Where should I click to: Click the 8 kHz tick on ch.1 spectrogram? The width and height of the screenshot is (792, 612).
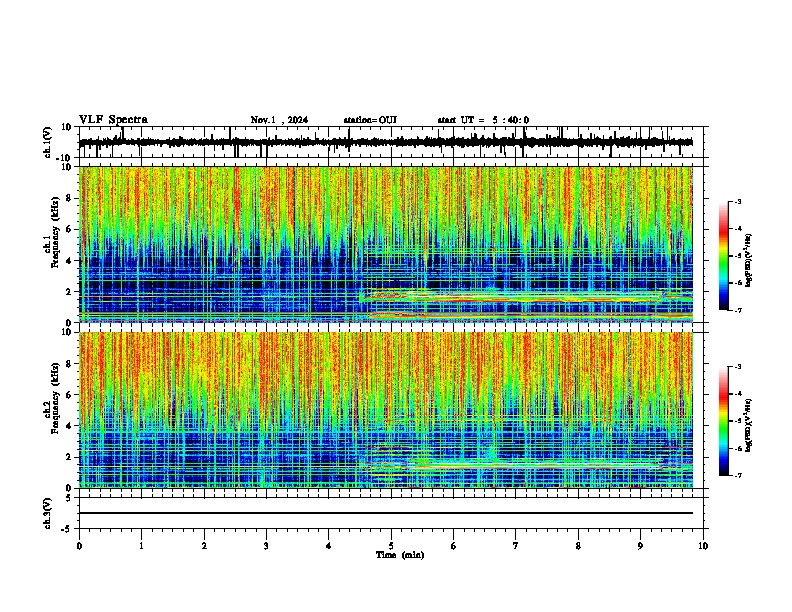click(69, 198)
